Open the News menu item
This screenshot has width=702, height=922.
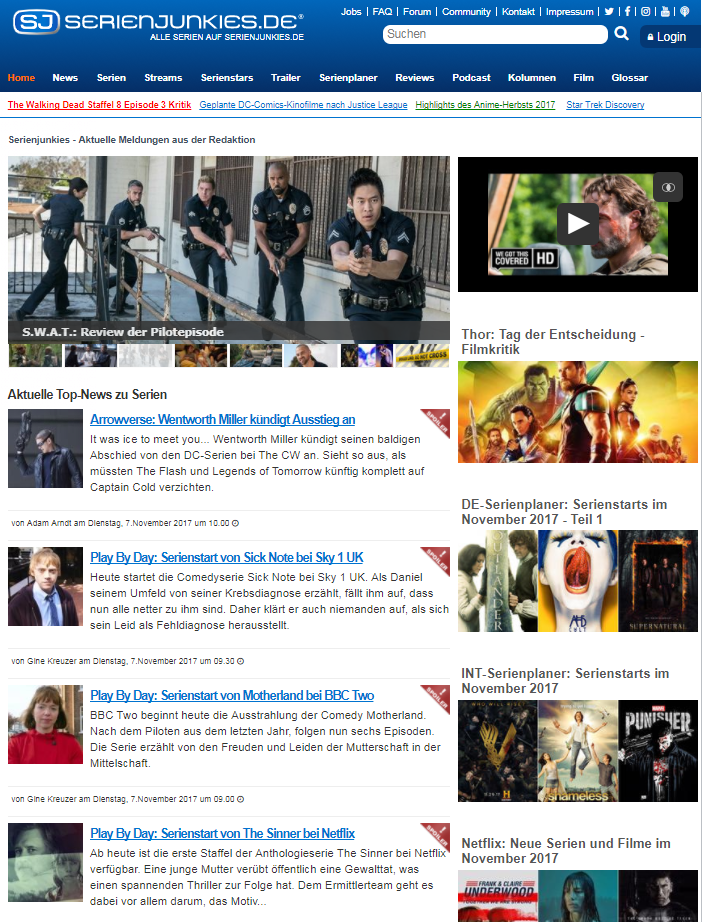(65, 78)
